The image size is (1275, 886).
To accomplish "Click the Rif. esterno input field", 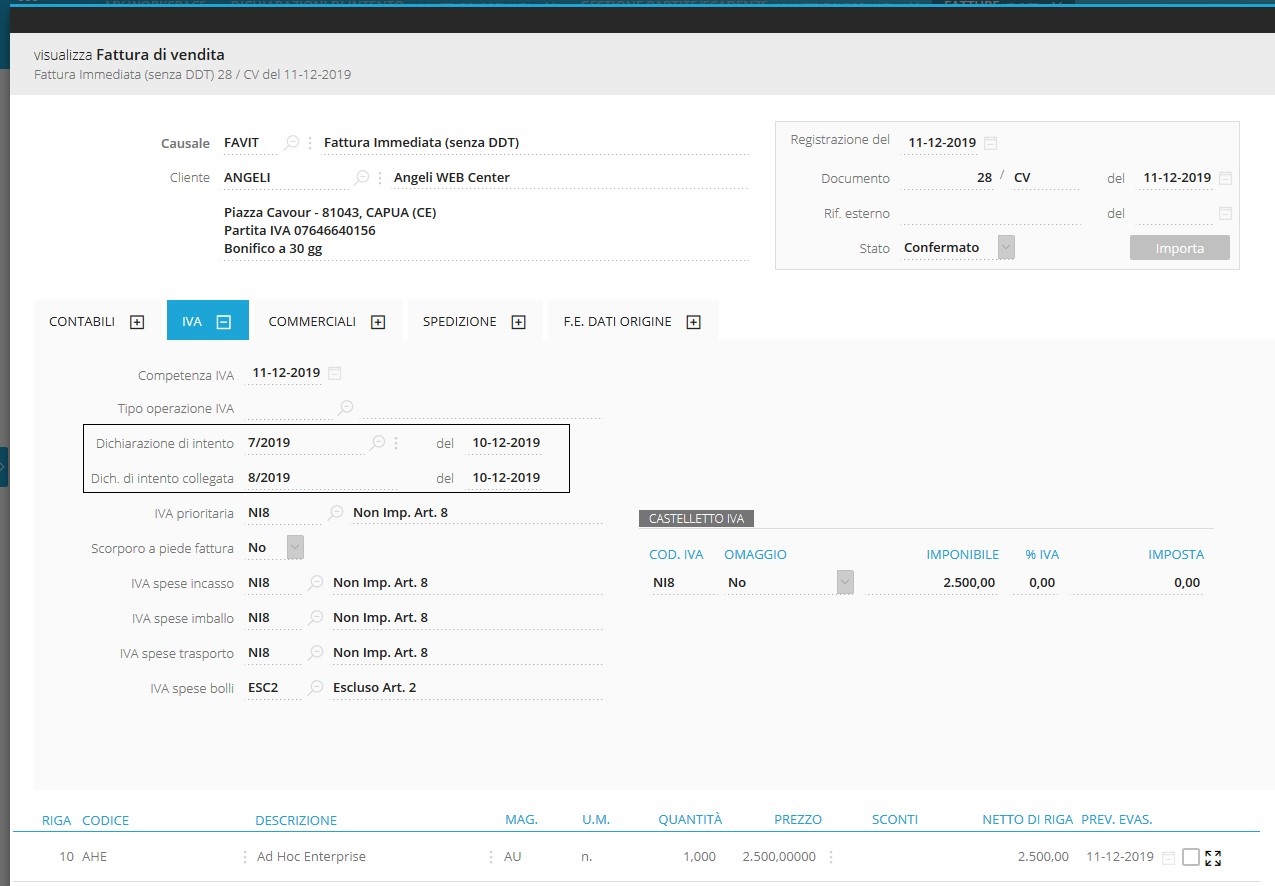I will [990, 213].
